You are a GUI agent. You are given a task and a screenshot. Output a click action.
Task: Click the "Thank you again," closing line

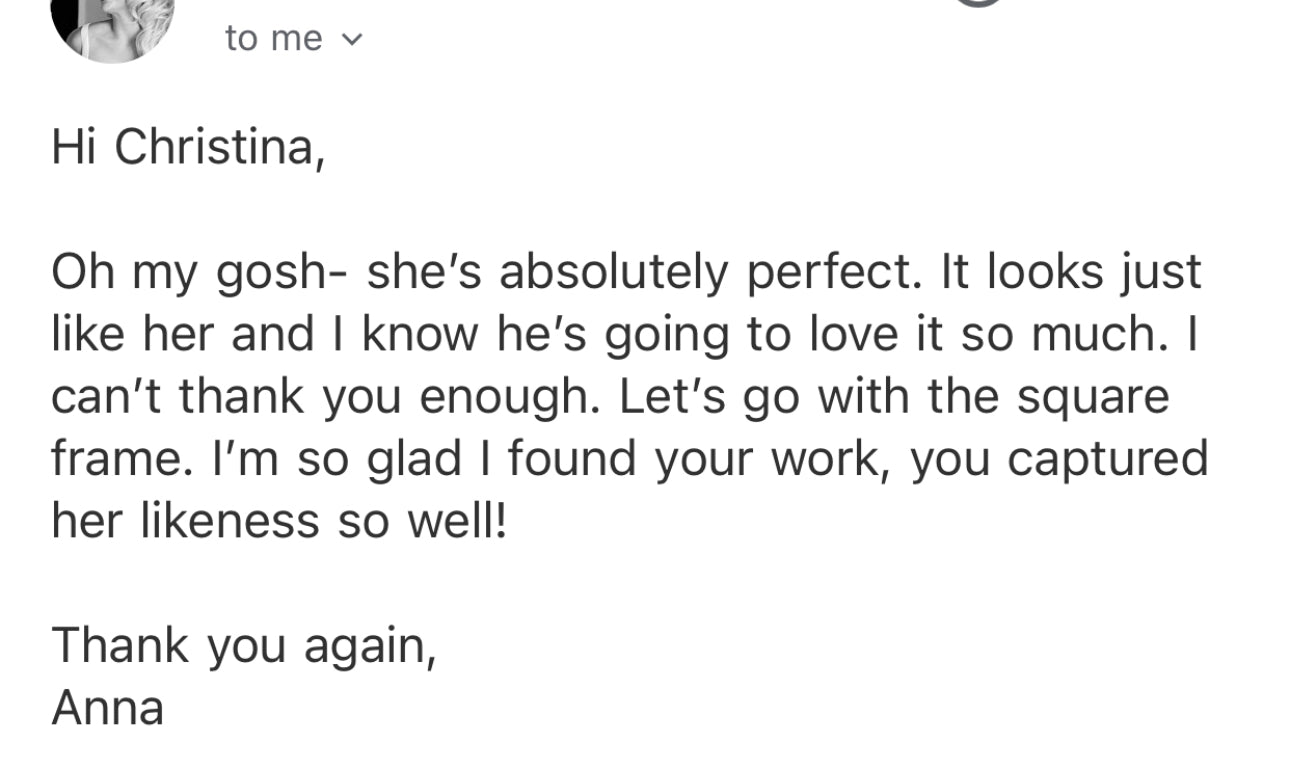coord(244,646)
